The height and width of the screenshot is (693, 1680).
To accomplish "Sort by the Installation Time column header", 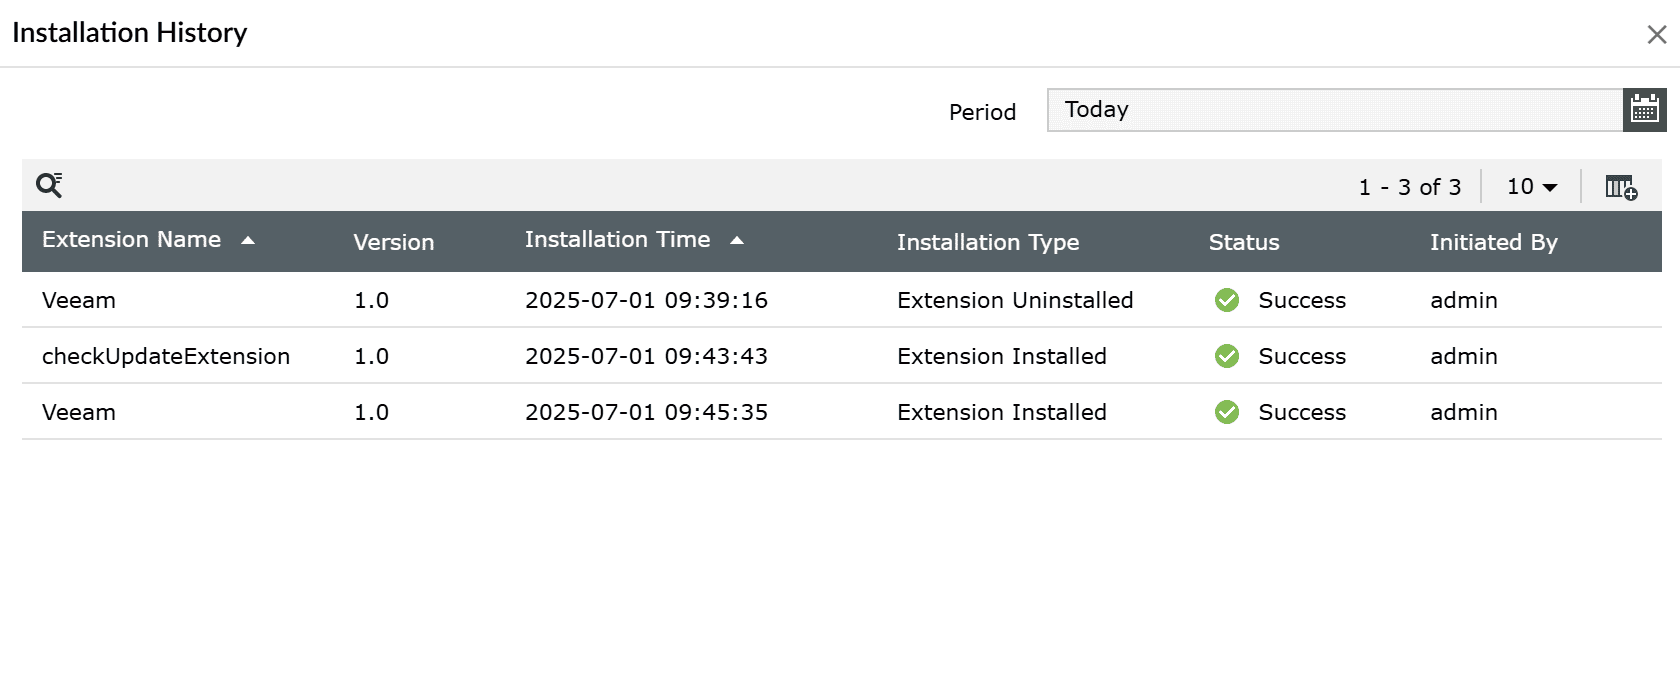I will pyautogui.click(x=617, y=240).
